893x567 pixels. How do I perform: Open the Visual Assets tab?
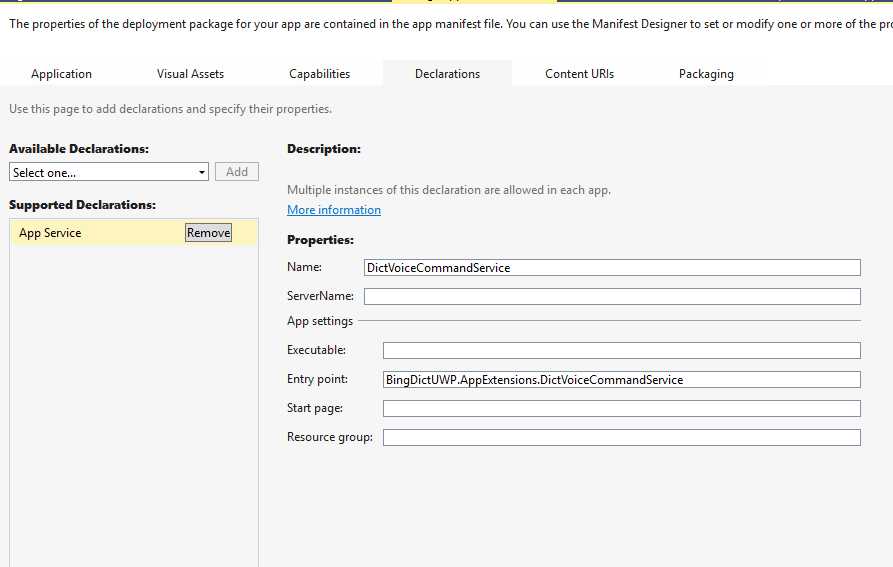point(190,74)
